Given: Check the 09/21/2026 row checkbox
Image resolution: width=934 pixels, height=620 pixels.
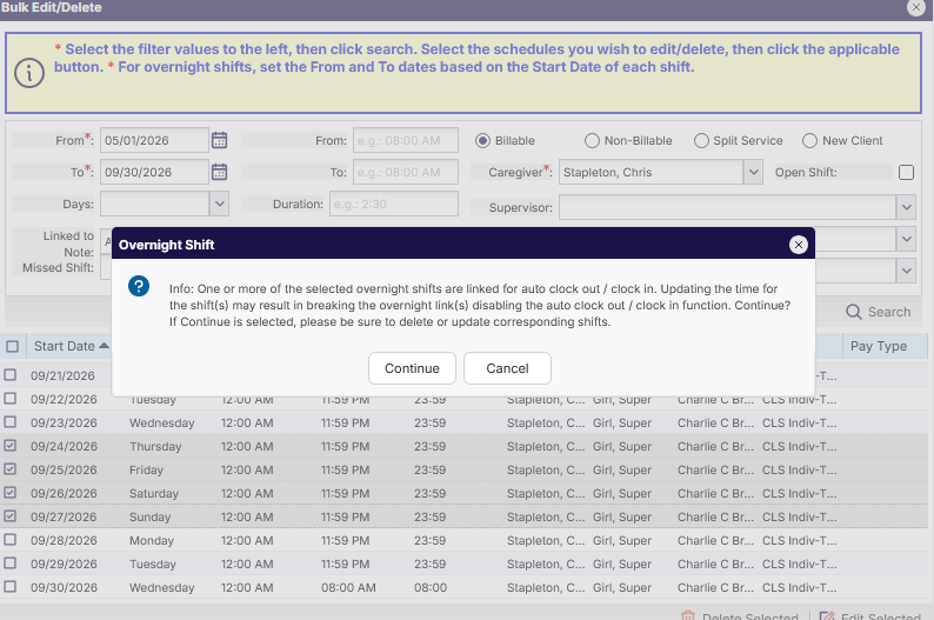Looking at the screenshot, I should click(x=10, y=375).
